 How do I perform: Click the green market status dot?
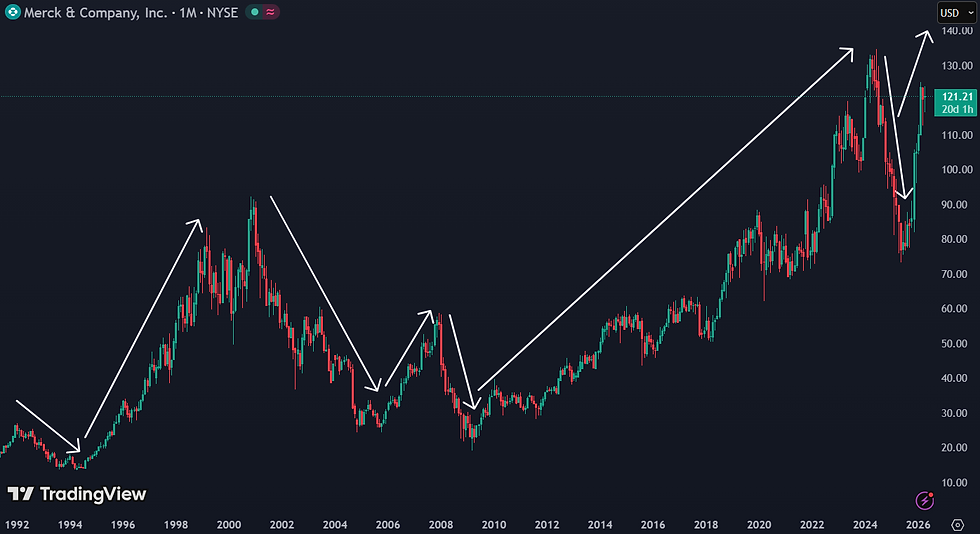(x=254, y=12)
